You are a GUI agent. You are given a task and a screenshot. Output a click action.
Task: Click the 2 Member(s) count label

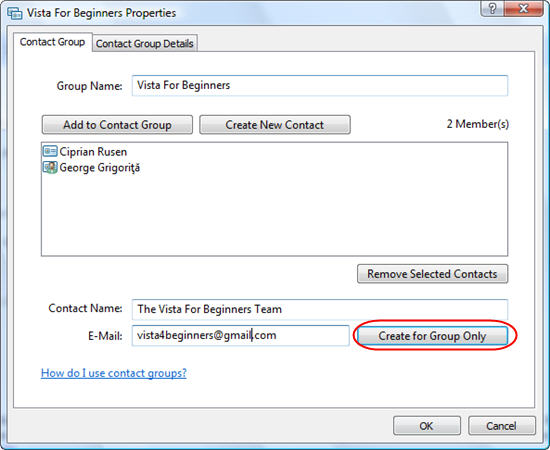[477, 124]
